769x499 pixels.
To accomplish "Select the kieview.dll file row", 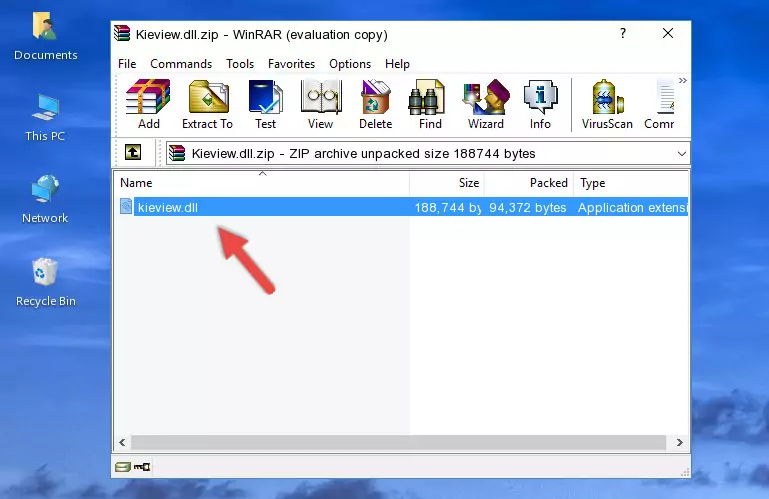I will click(x=402, y=207).
